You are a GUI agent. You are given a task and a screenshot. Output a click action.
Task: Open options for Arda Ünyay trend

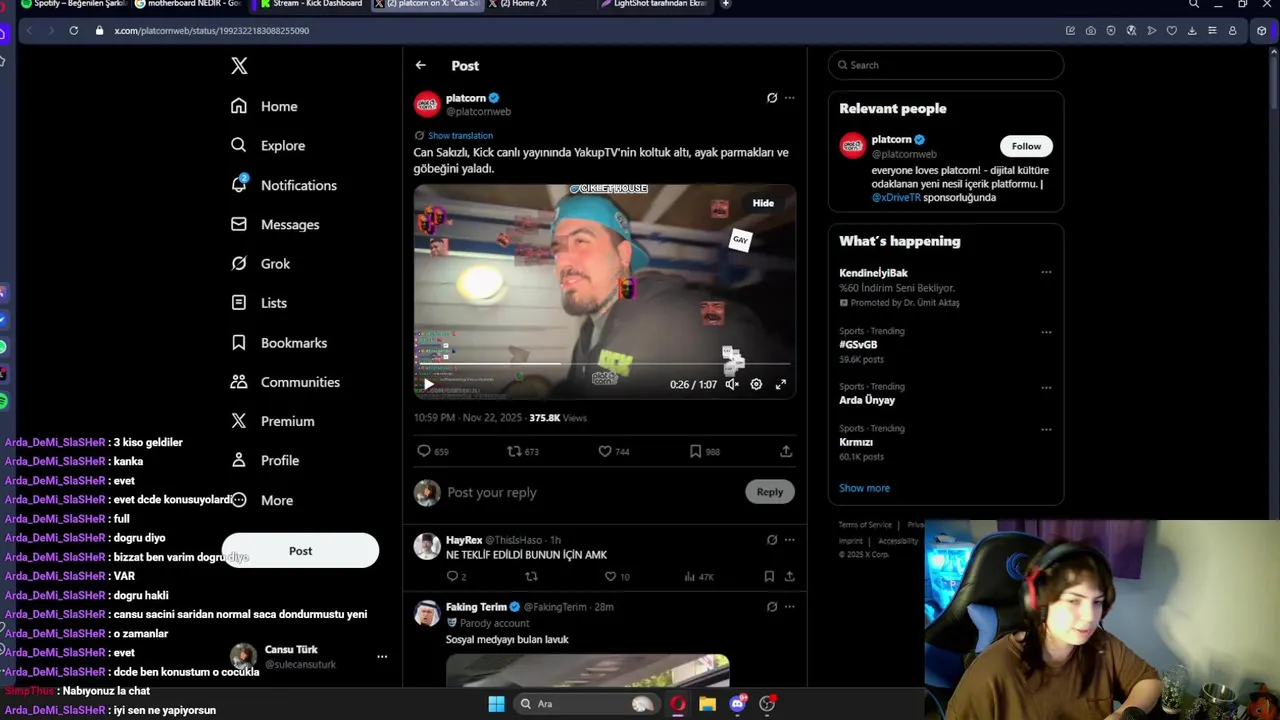click(1046, 387)
